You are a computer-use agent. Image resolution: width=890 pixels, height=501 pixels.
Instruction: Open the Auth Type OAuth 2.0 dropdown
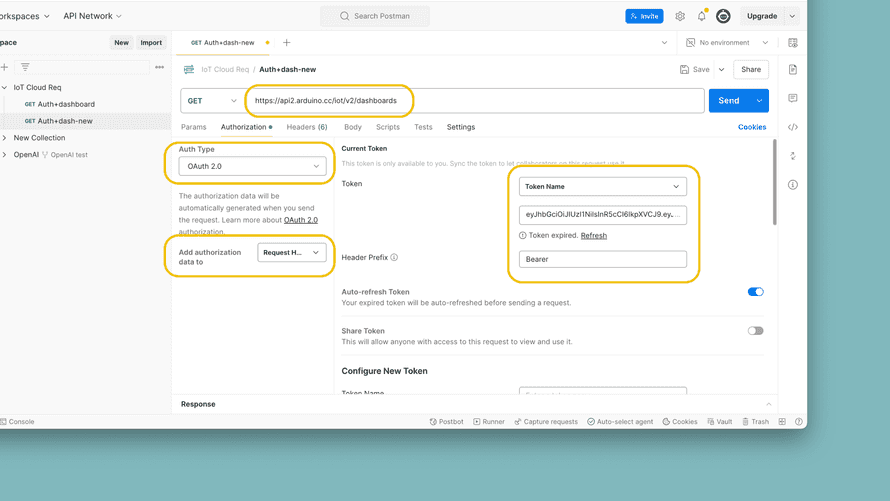tap(253, 166)
